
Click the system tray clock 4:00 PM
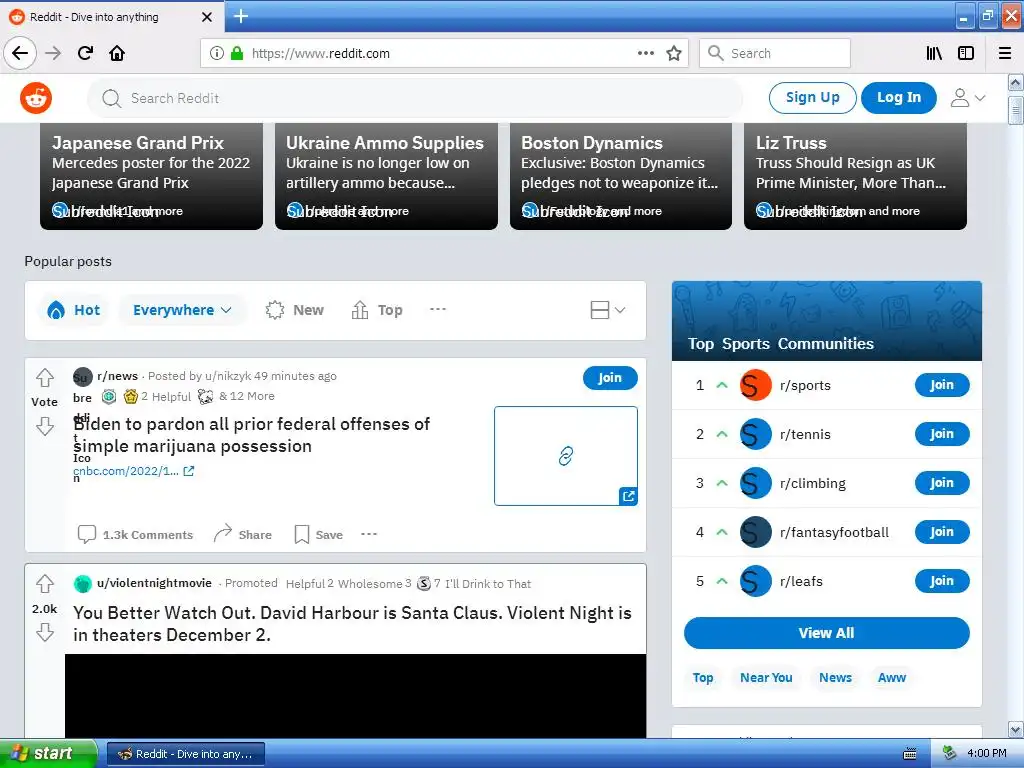[987, 754]
